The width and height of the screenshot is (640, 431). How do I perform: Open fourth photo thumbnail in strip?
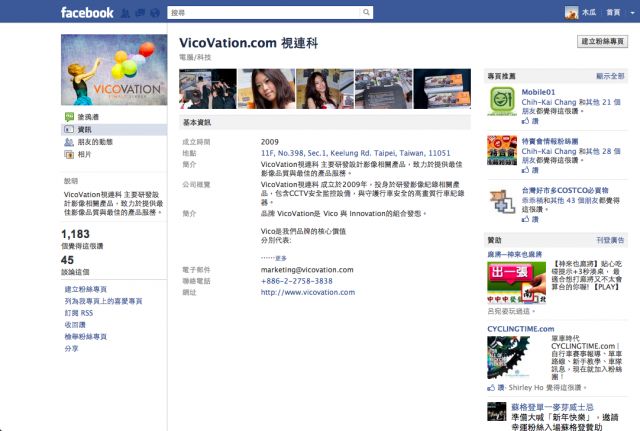[384, 89]
